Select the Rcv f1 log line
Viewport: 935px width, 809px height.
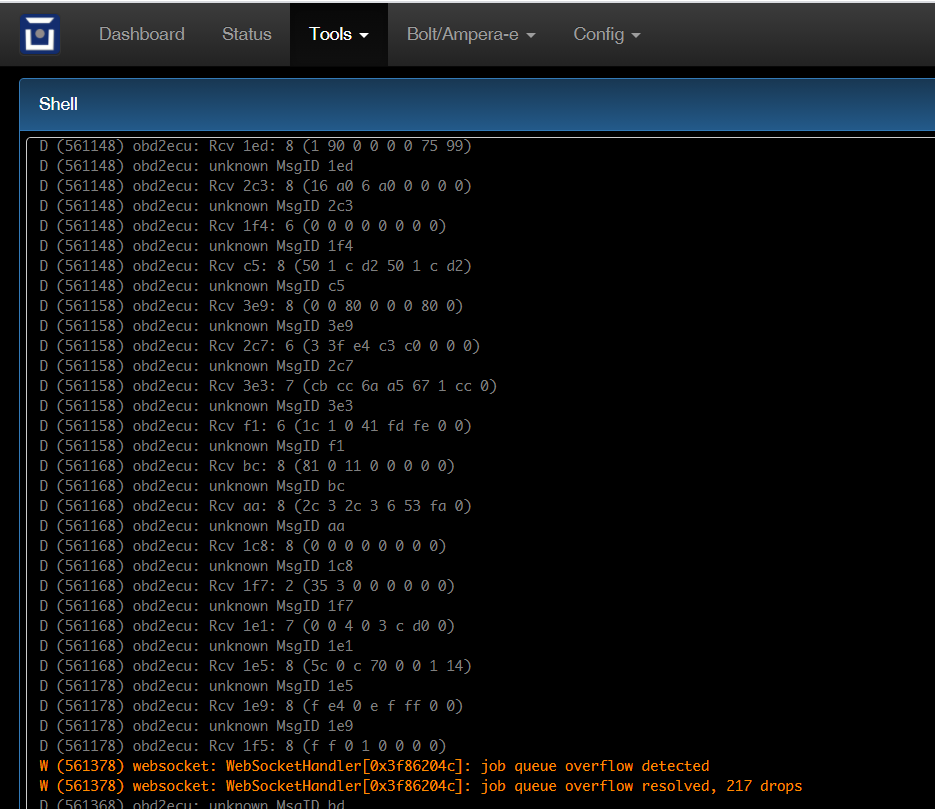click(255, 426)
